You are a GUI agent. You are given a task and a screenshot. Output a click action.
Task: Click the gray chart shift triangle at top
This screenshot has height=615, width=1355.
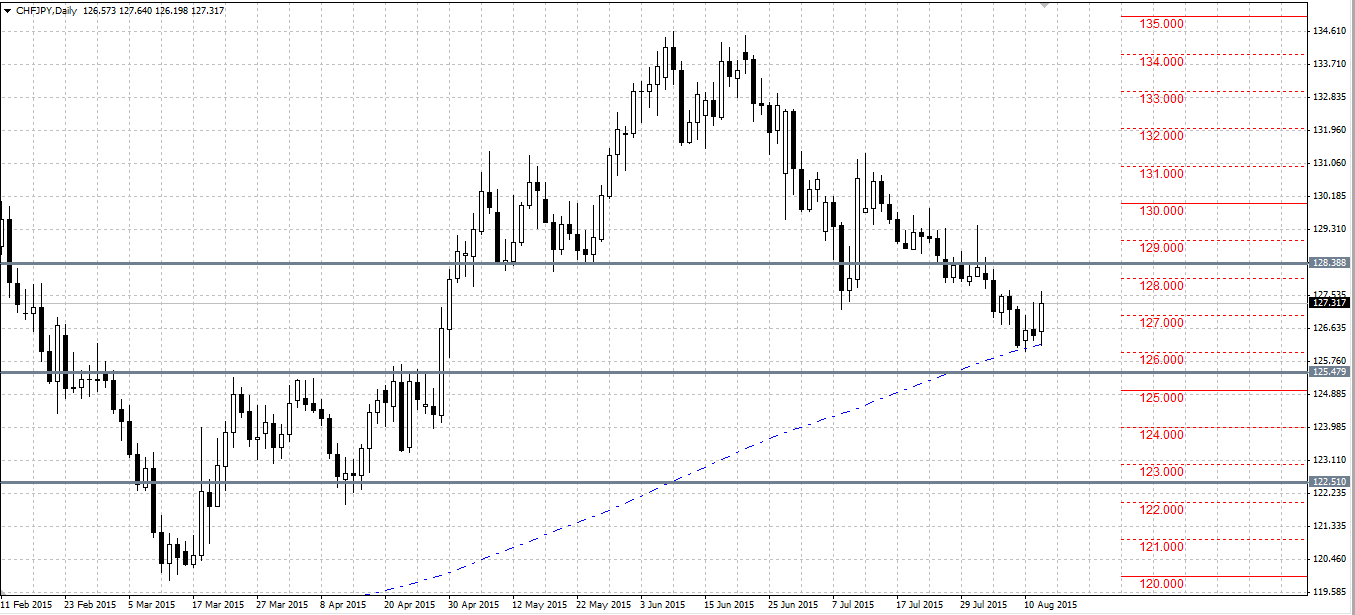pos(1046,5)
